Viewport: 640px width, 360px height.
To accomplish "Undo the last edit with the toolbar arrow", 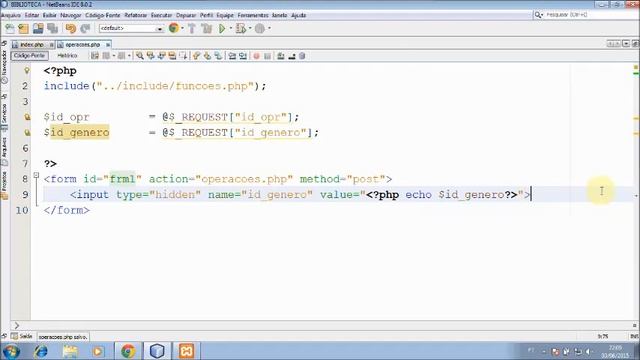I will tap(71, 29).
